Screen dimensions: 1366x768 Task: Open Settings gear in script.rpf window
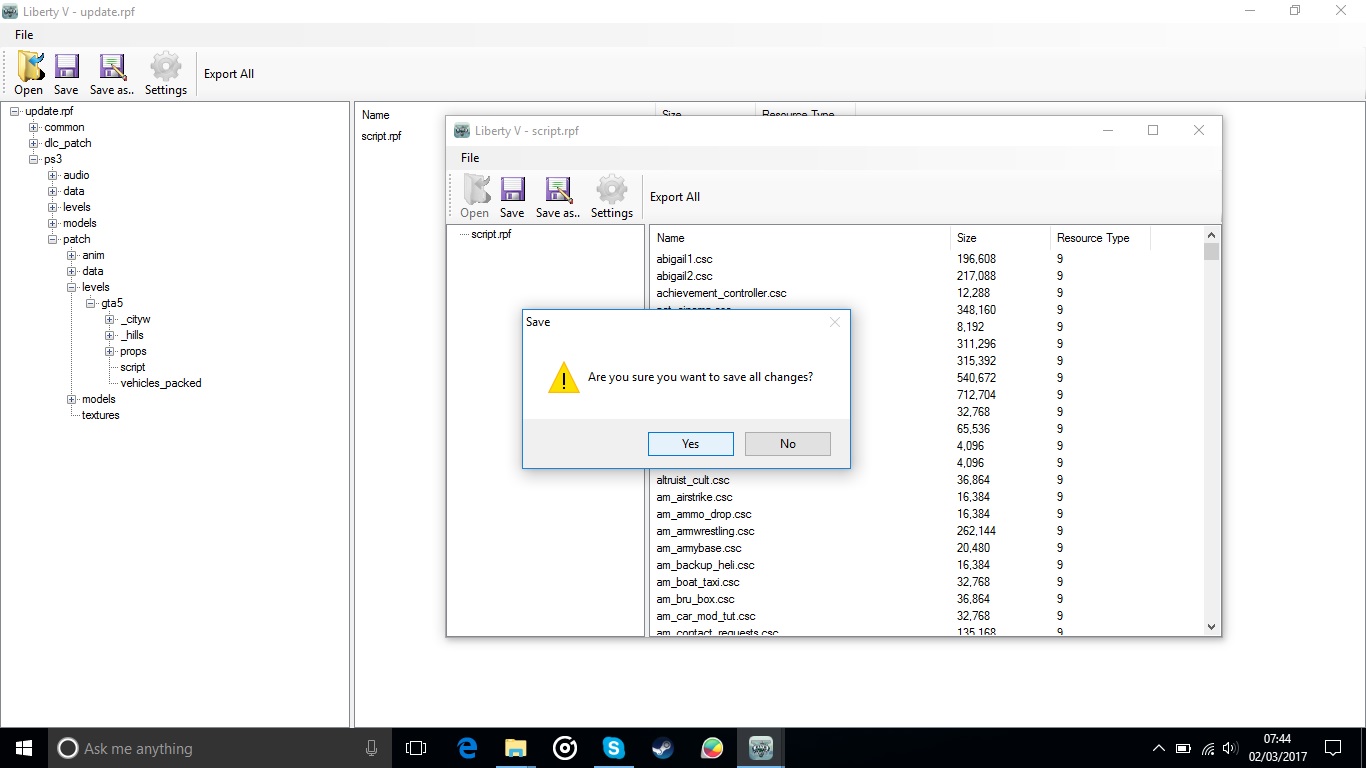coord(611,191)
